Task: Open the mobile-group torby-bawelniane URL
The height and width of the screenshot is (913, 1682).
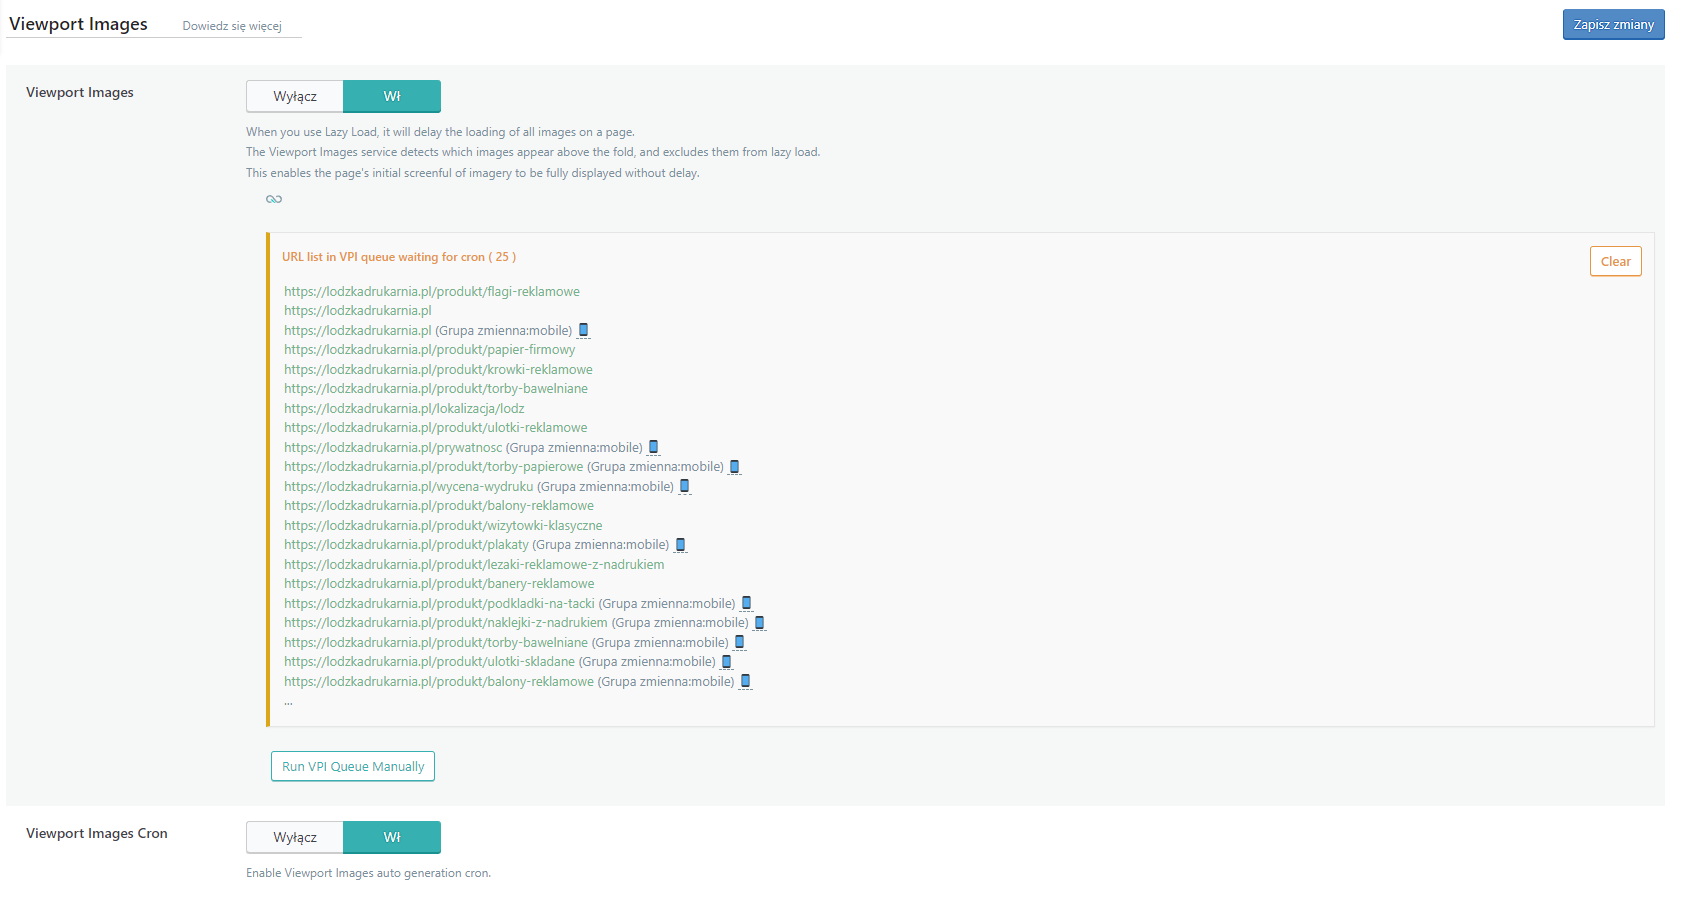Action: [436, 642]
